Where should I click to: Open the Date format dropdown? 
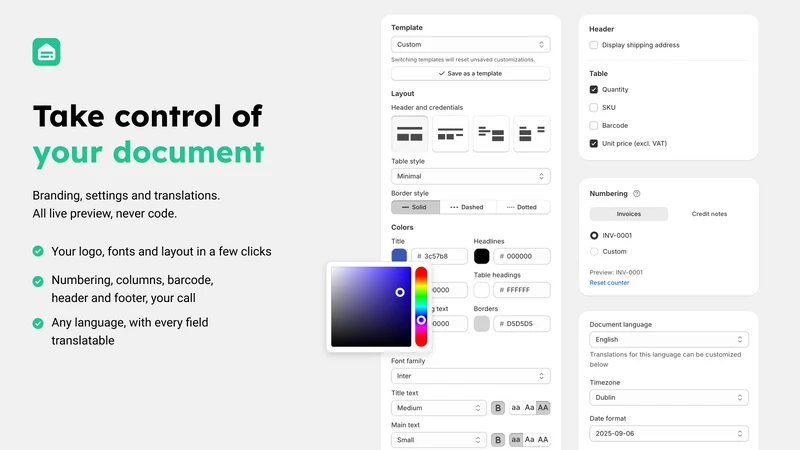pyautogui.click(x=669, y=434)
